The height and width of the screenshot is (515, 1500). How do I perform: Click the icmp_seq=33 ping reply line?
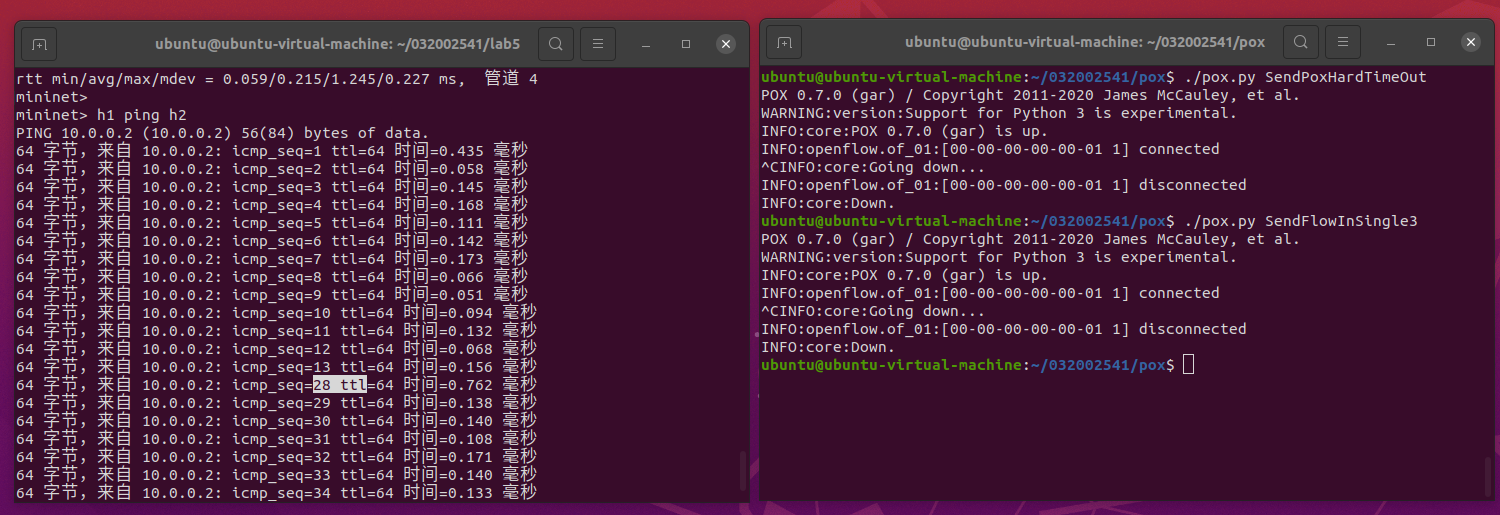(276, 475)
